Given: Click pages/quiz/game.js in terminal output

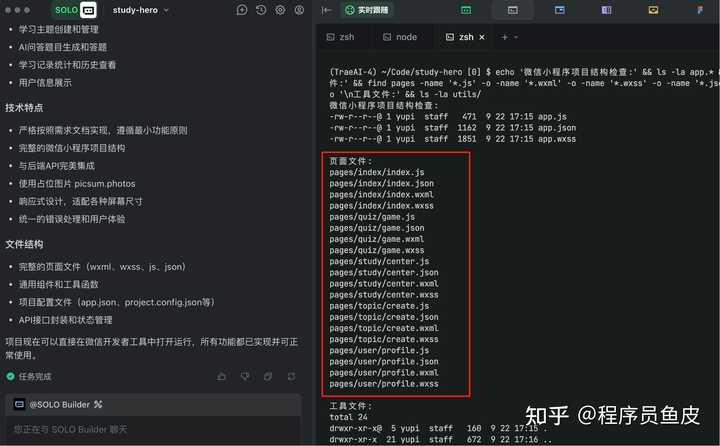Looking at the screenshot, I should (x=372, y=217).
